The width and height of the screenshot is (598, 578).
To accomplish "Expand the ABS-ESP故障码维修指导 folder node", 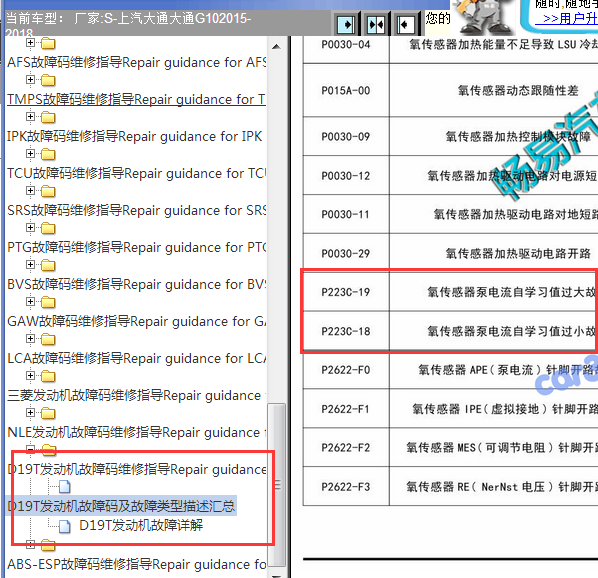I will 31,544.
